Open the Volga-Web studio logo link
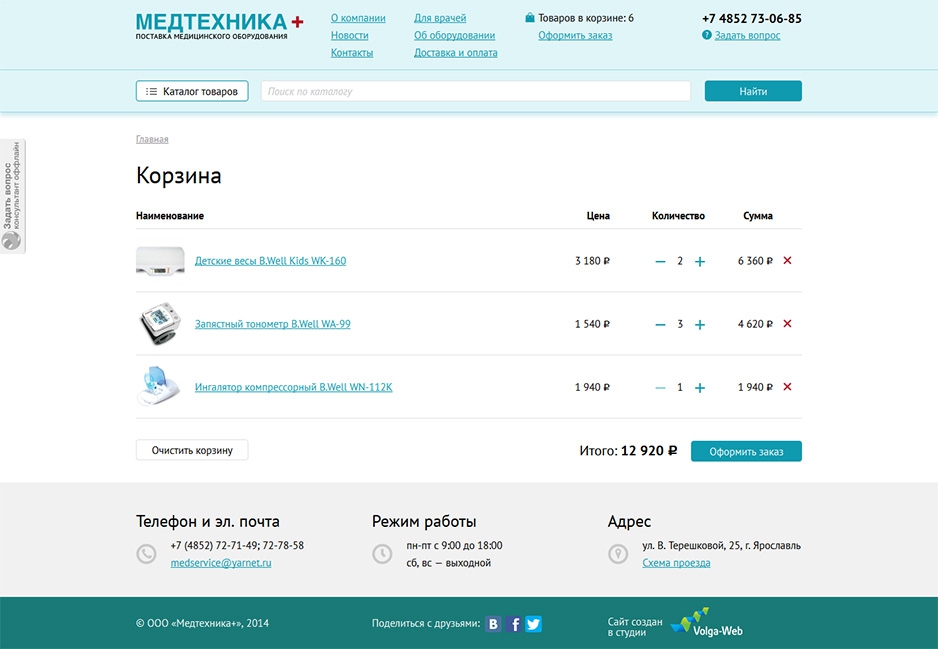938x649 pixels. (x=706, y=622)
